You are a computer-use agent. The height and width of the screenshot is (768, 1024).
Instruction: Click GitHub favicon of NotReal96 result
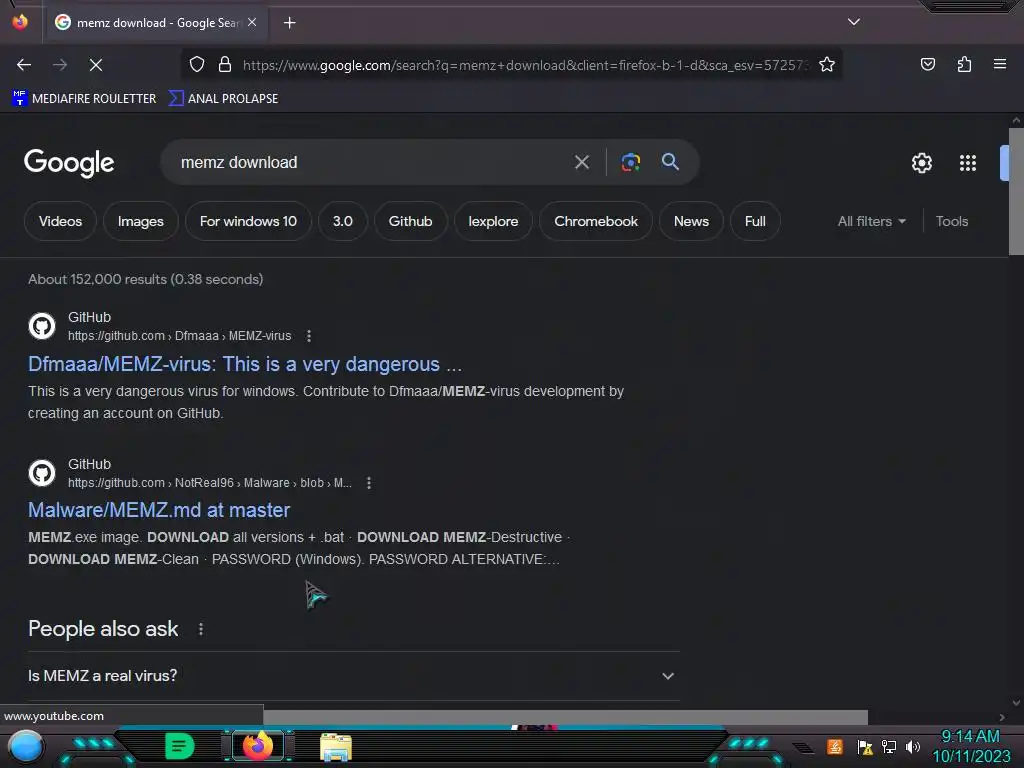pos(42,473)
